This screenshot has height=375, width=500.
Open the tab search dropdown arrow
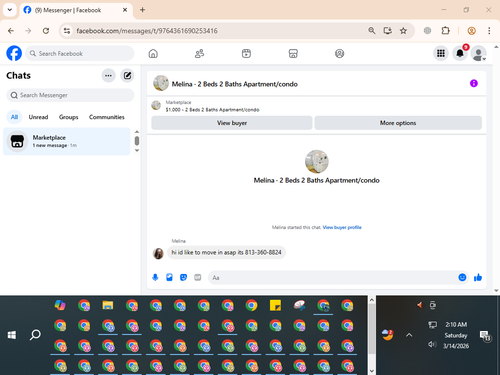[x=10, y=10]
